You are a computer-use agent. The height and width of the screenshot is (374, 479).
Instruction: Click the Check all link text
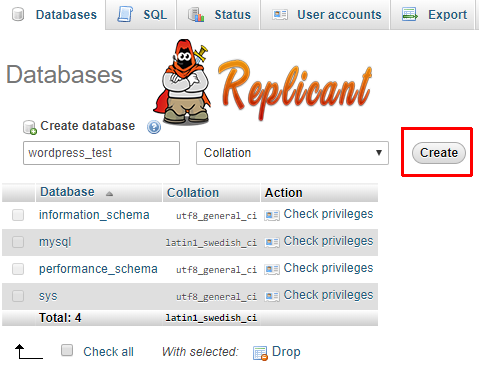108,352
